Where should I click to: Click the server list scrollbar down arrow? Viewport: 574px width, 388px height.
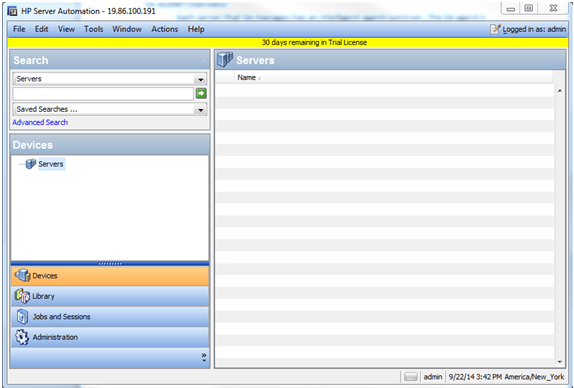pyautogui.click(x=560, y=362)
